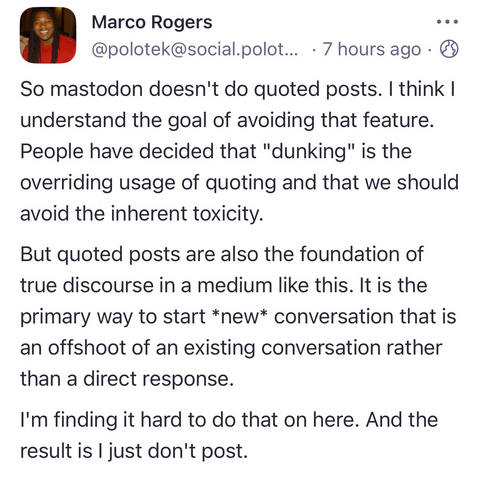Open Marco Rogers' profile avatar picture
Image resolution: width=480 pixels, height=480 pixels.
(48, 35)
